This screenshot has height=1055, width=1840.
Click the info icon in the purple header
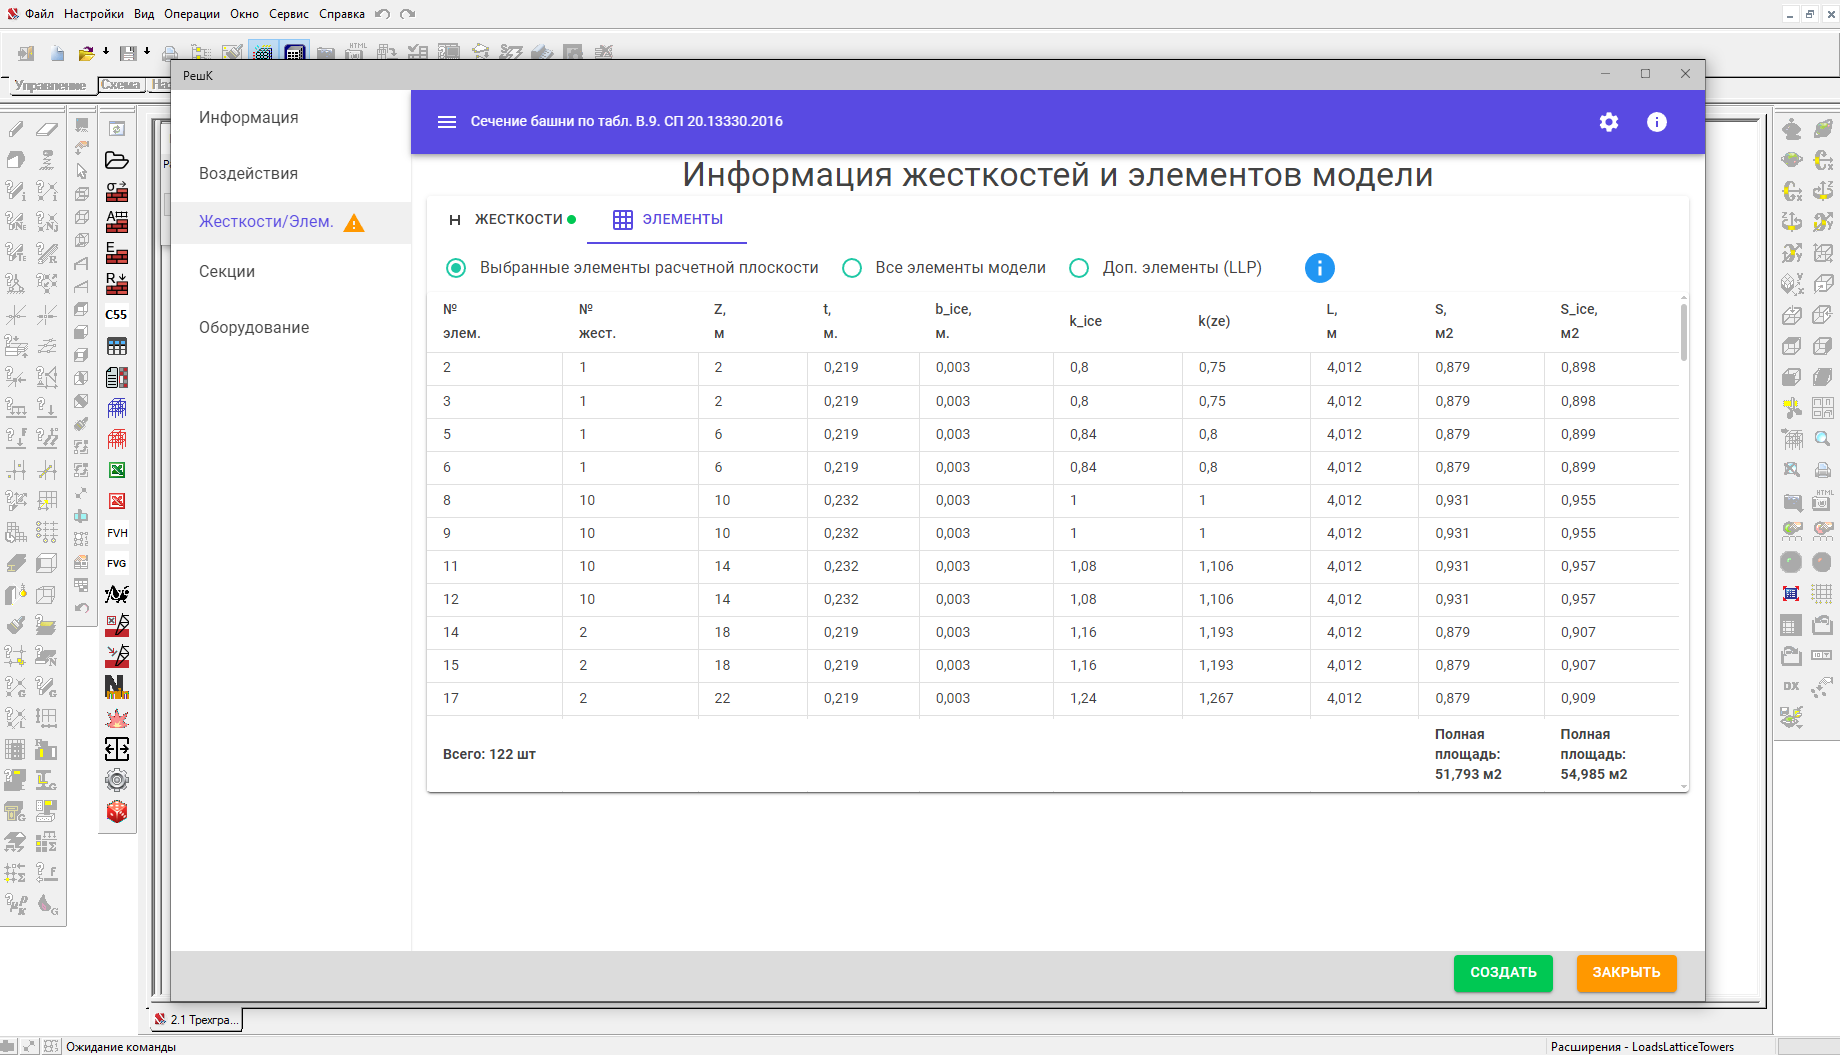point(1656,122)
